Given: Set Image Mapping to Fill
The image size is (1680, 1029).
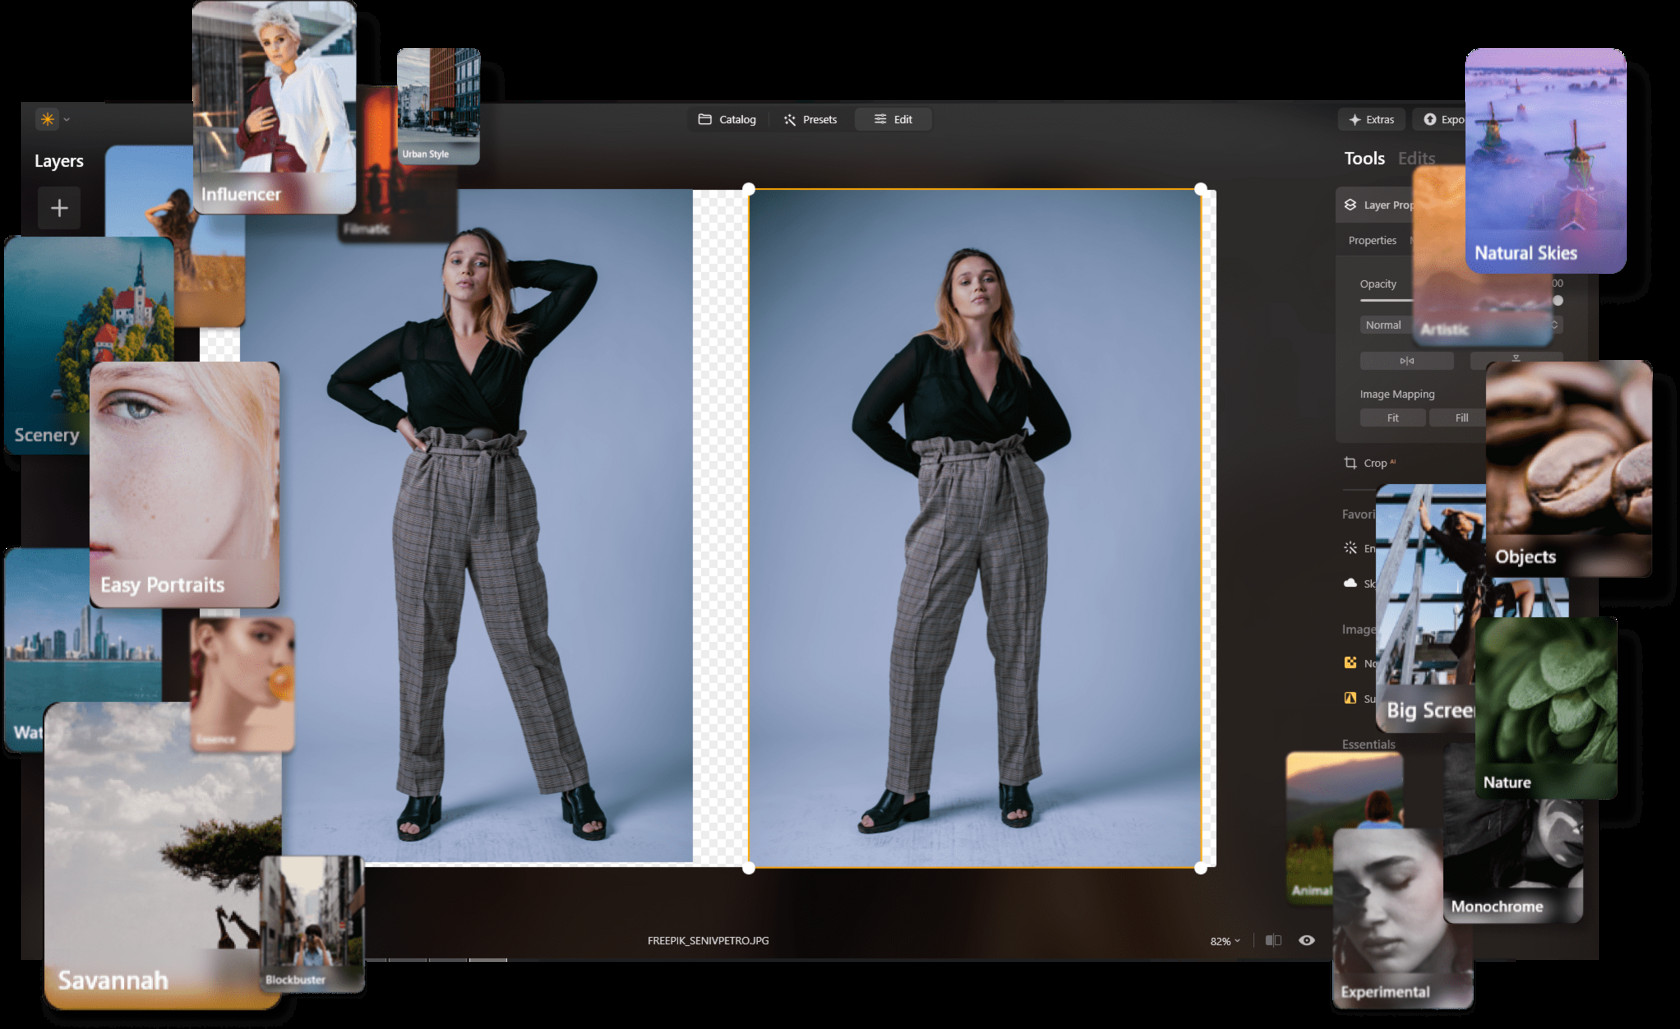Looking at the screenshot, I should coord(1461,418).
